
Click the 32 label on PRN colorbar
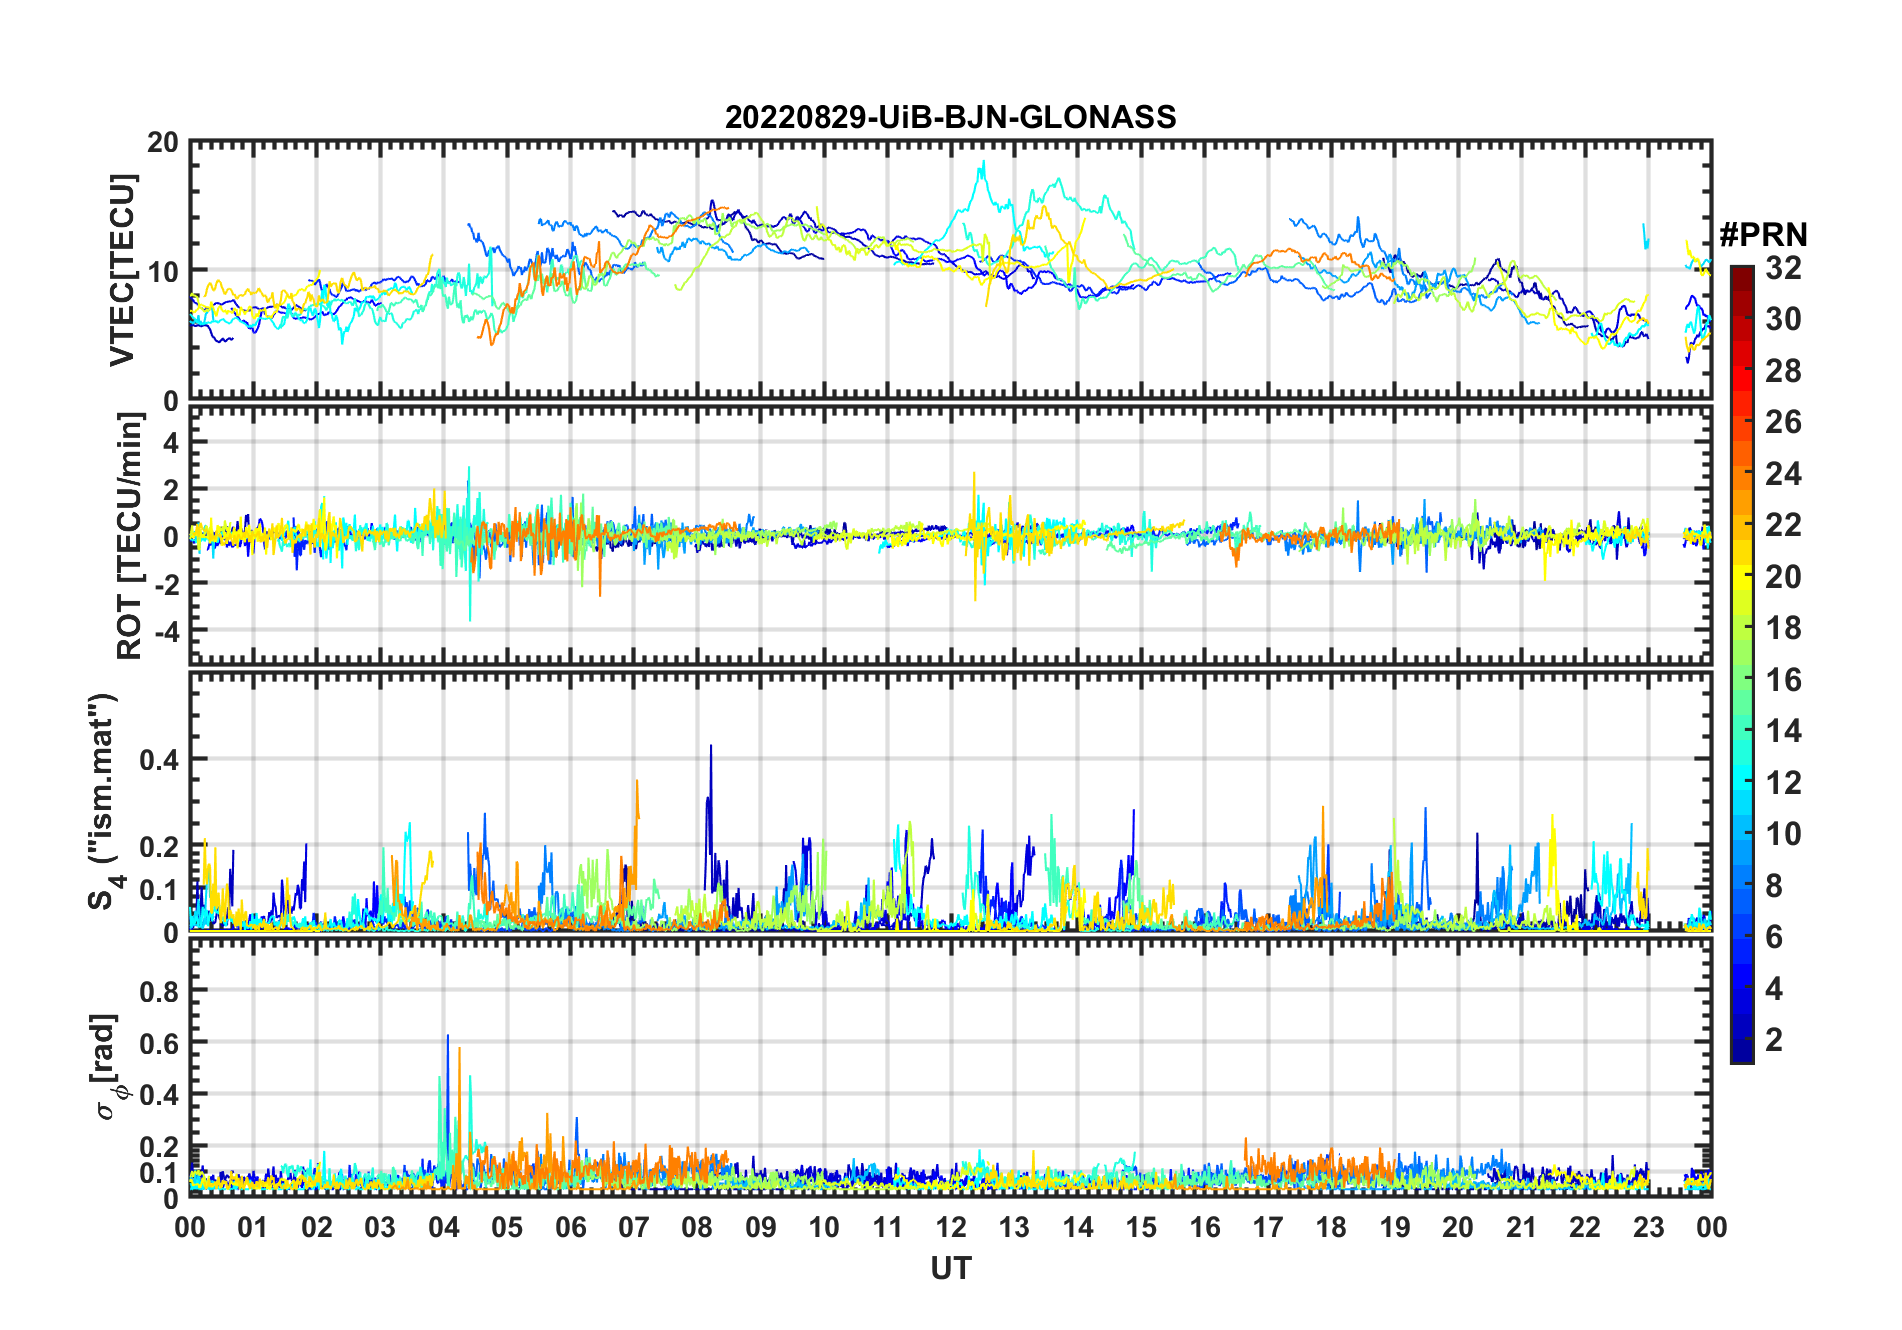click(1783, 267)
